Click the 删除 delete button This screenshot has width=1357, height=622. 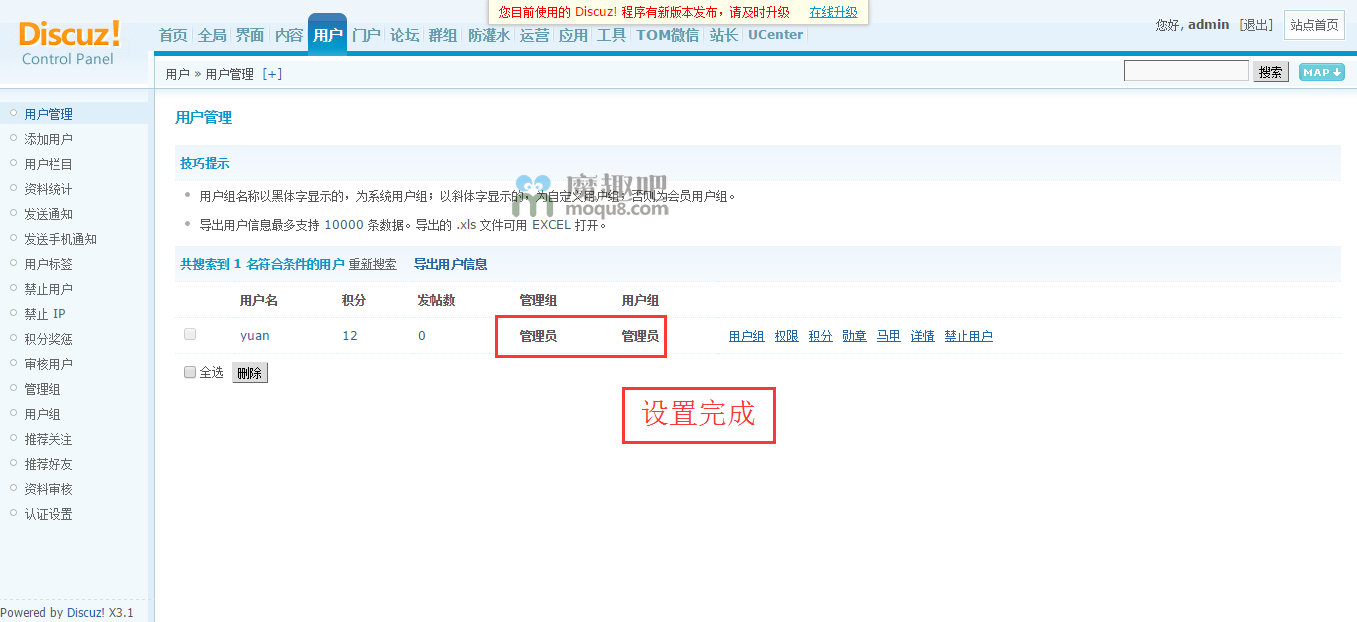point(250,373)
